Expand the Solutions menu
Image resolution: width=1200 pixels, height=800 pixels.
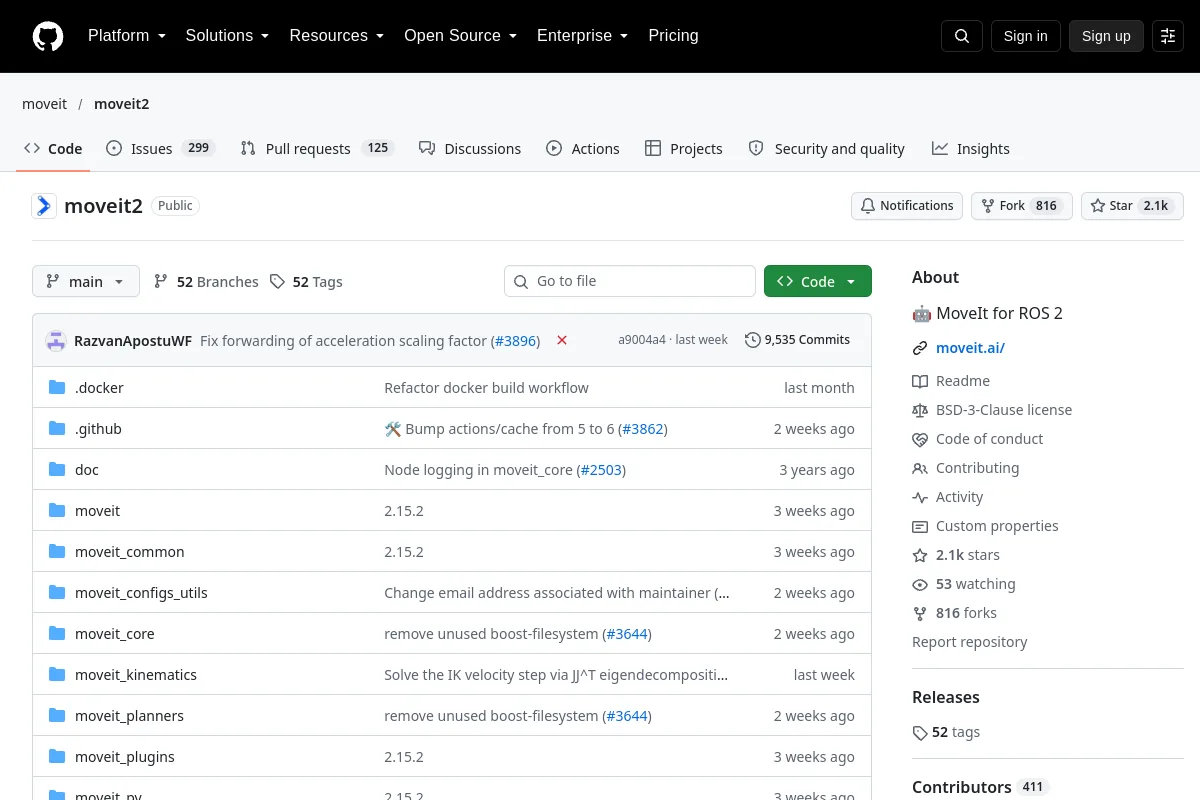pos(228,35)
